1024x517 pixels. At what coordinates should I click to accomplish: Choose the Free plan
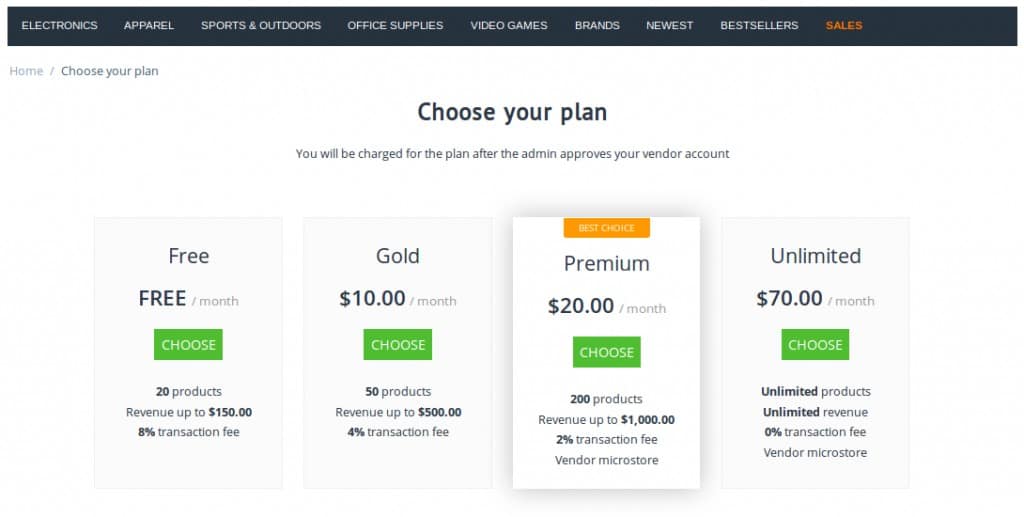(x=188, y=345)
